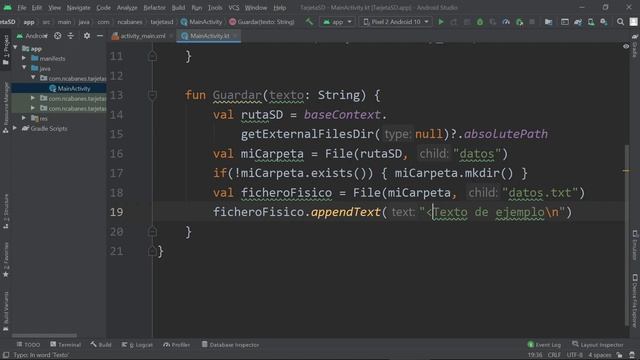Click the Sync Project with Gradle Files icon

click(x=578, y=22)
